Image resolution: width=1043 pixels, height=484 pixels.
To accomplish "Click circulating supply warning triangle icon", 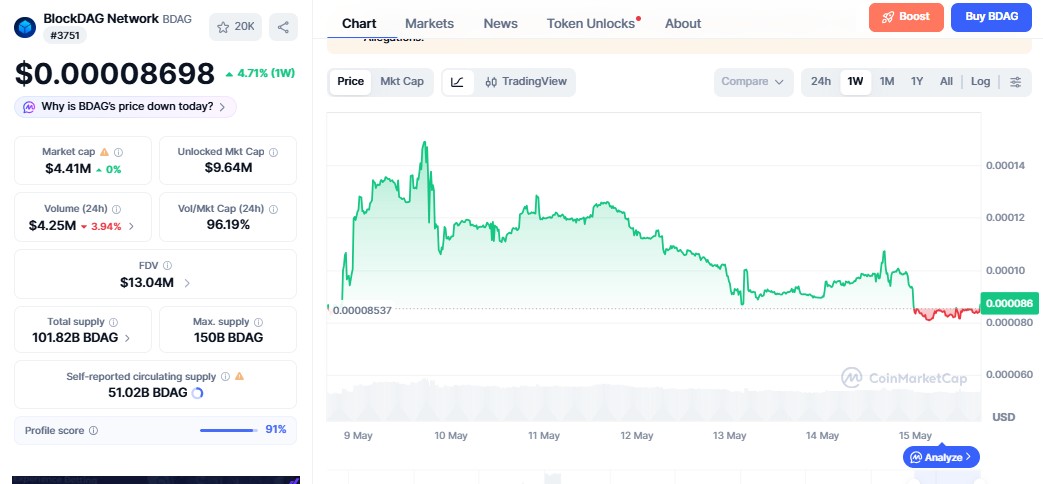I will pos(239,376).
